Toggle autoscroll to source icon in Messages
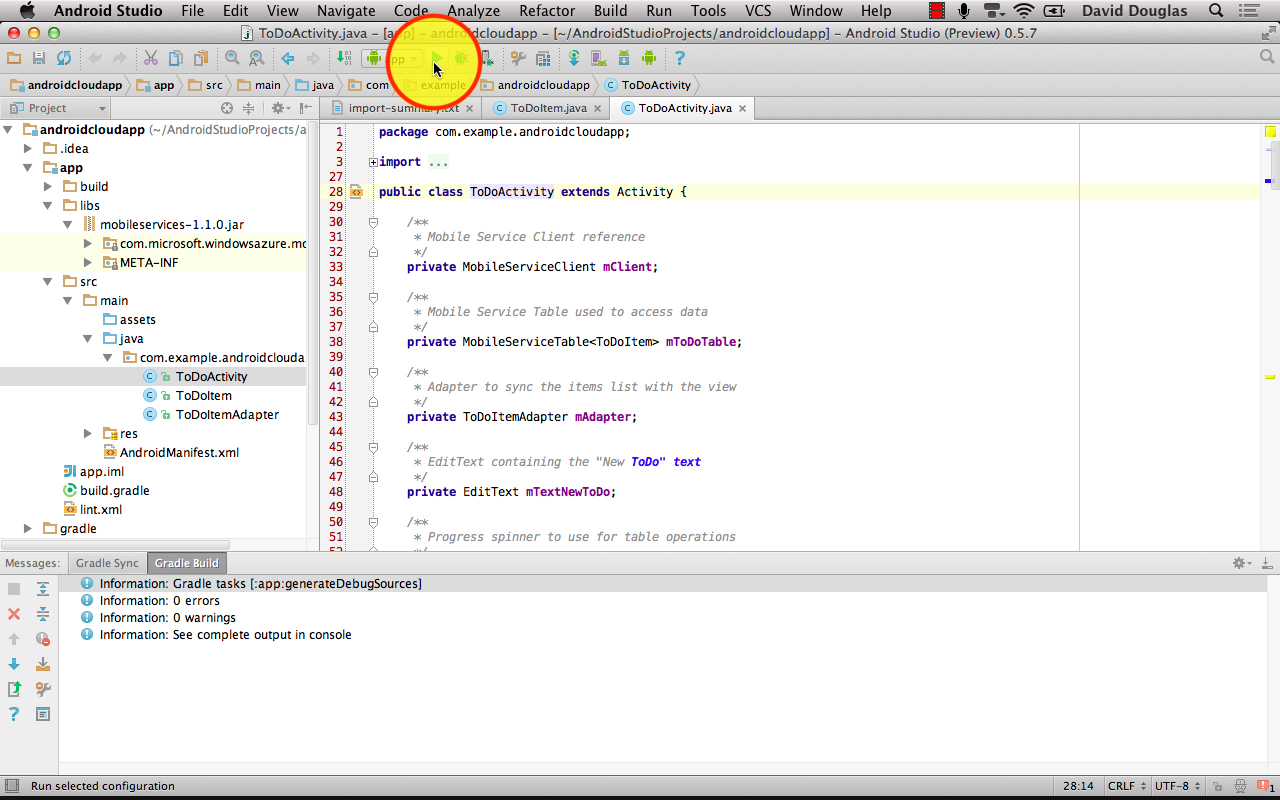The width and height of the screenshot is (1280, 800). [43, 664]
